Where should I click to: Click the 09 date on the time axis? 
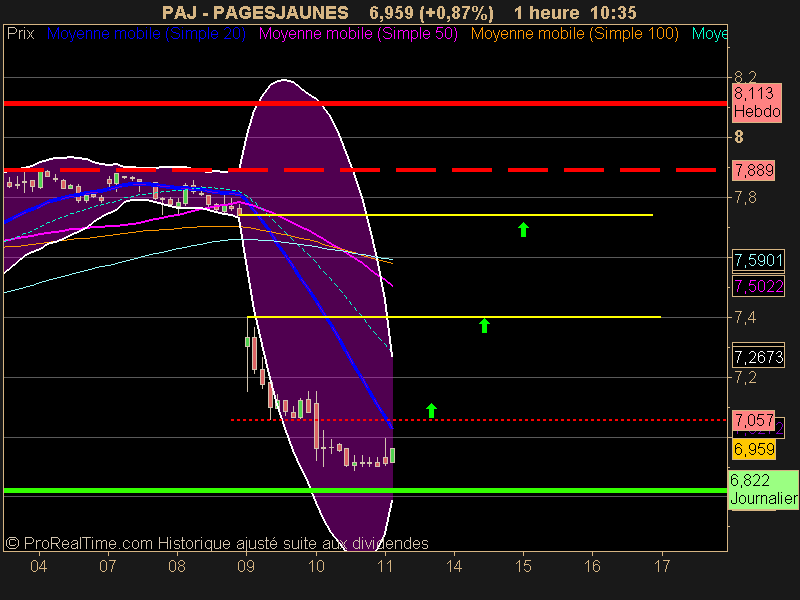coord(246,566)
